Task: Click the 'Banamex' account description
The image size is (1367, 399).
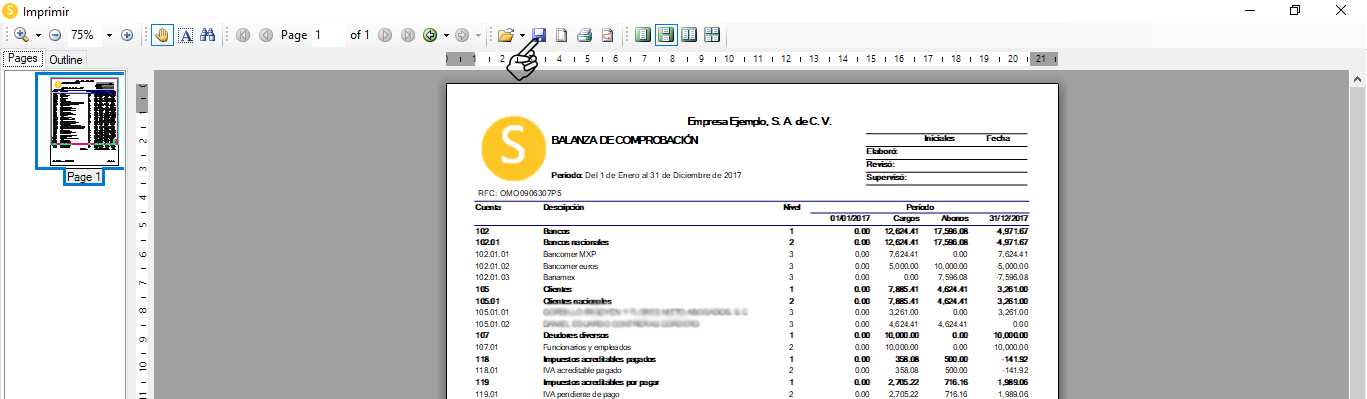Action: [x=560, y=277]
